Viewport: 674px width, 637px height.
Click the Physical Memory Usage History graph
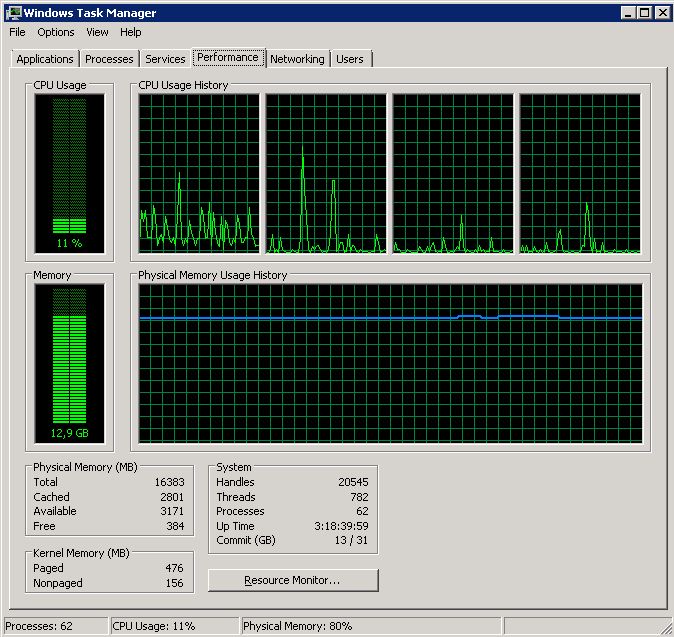point(390,364)
